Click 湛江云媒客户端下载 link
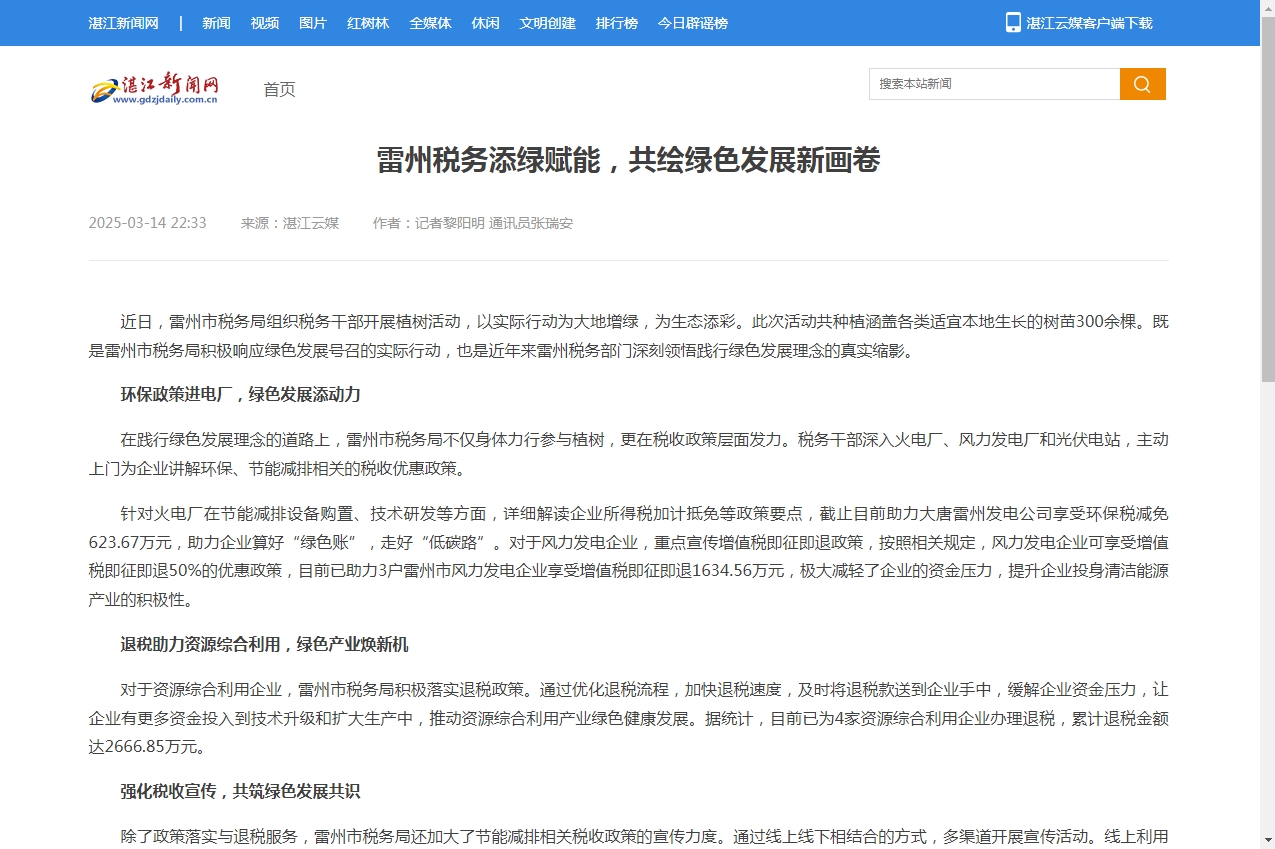This screenshot has width=1275, height=849. (x=1090, y=23)
